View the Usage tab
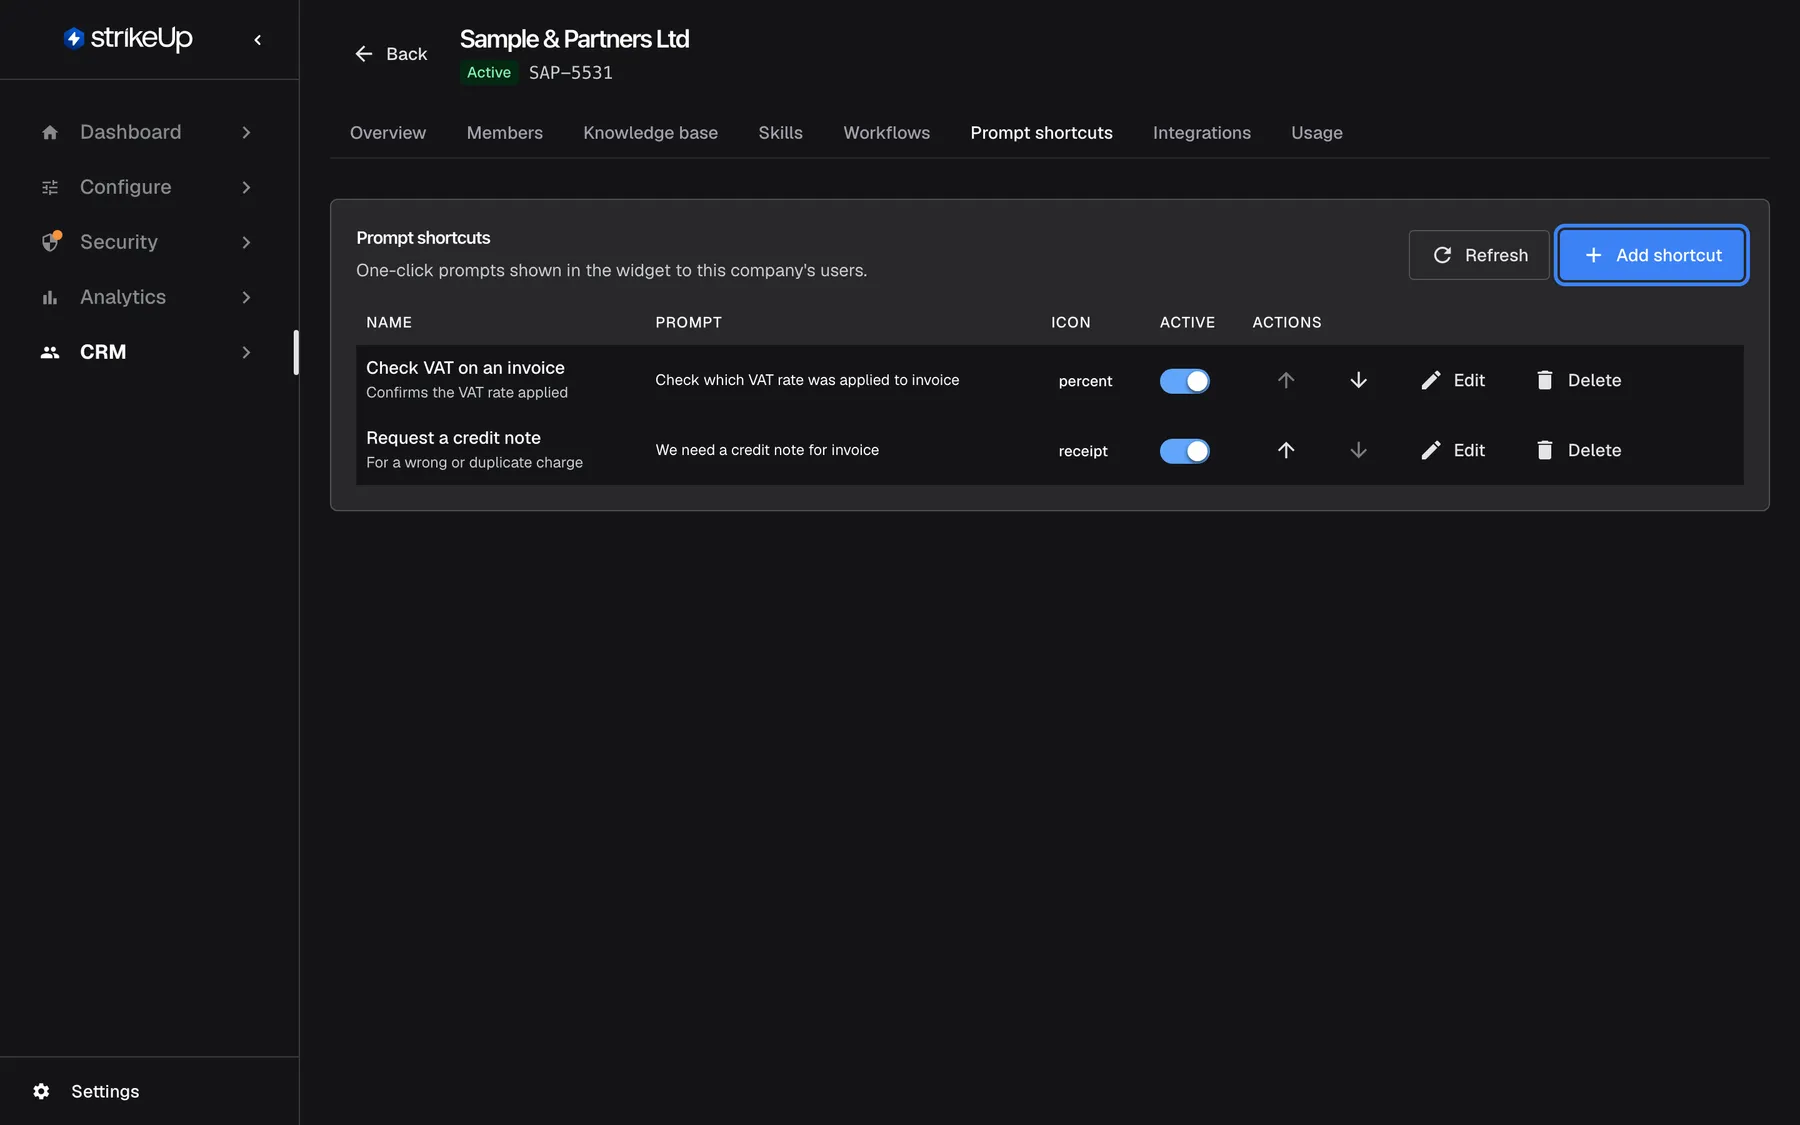 (1317, 133)
